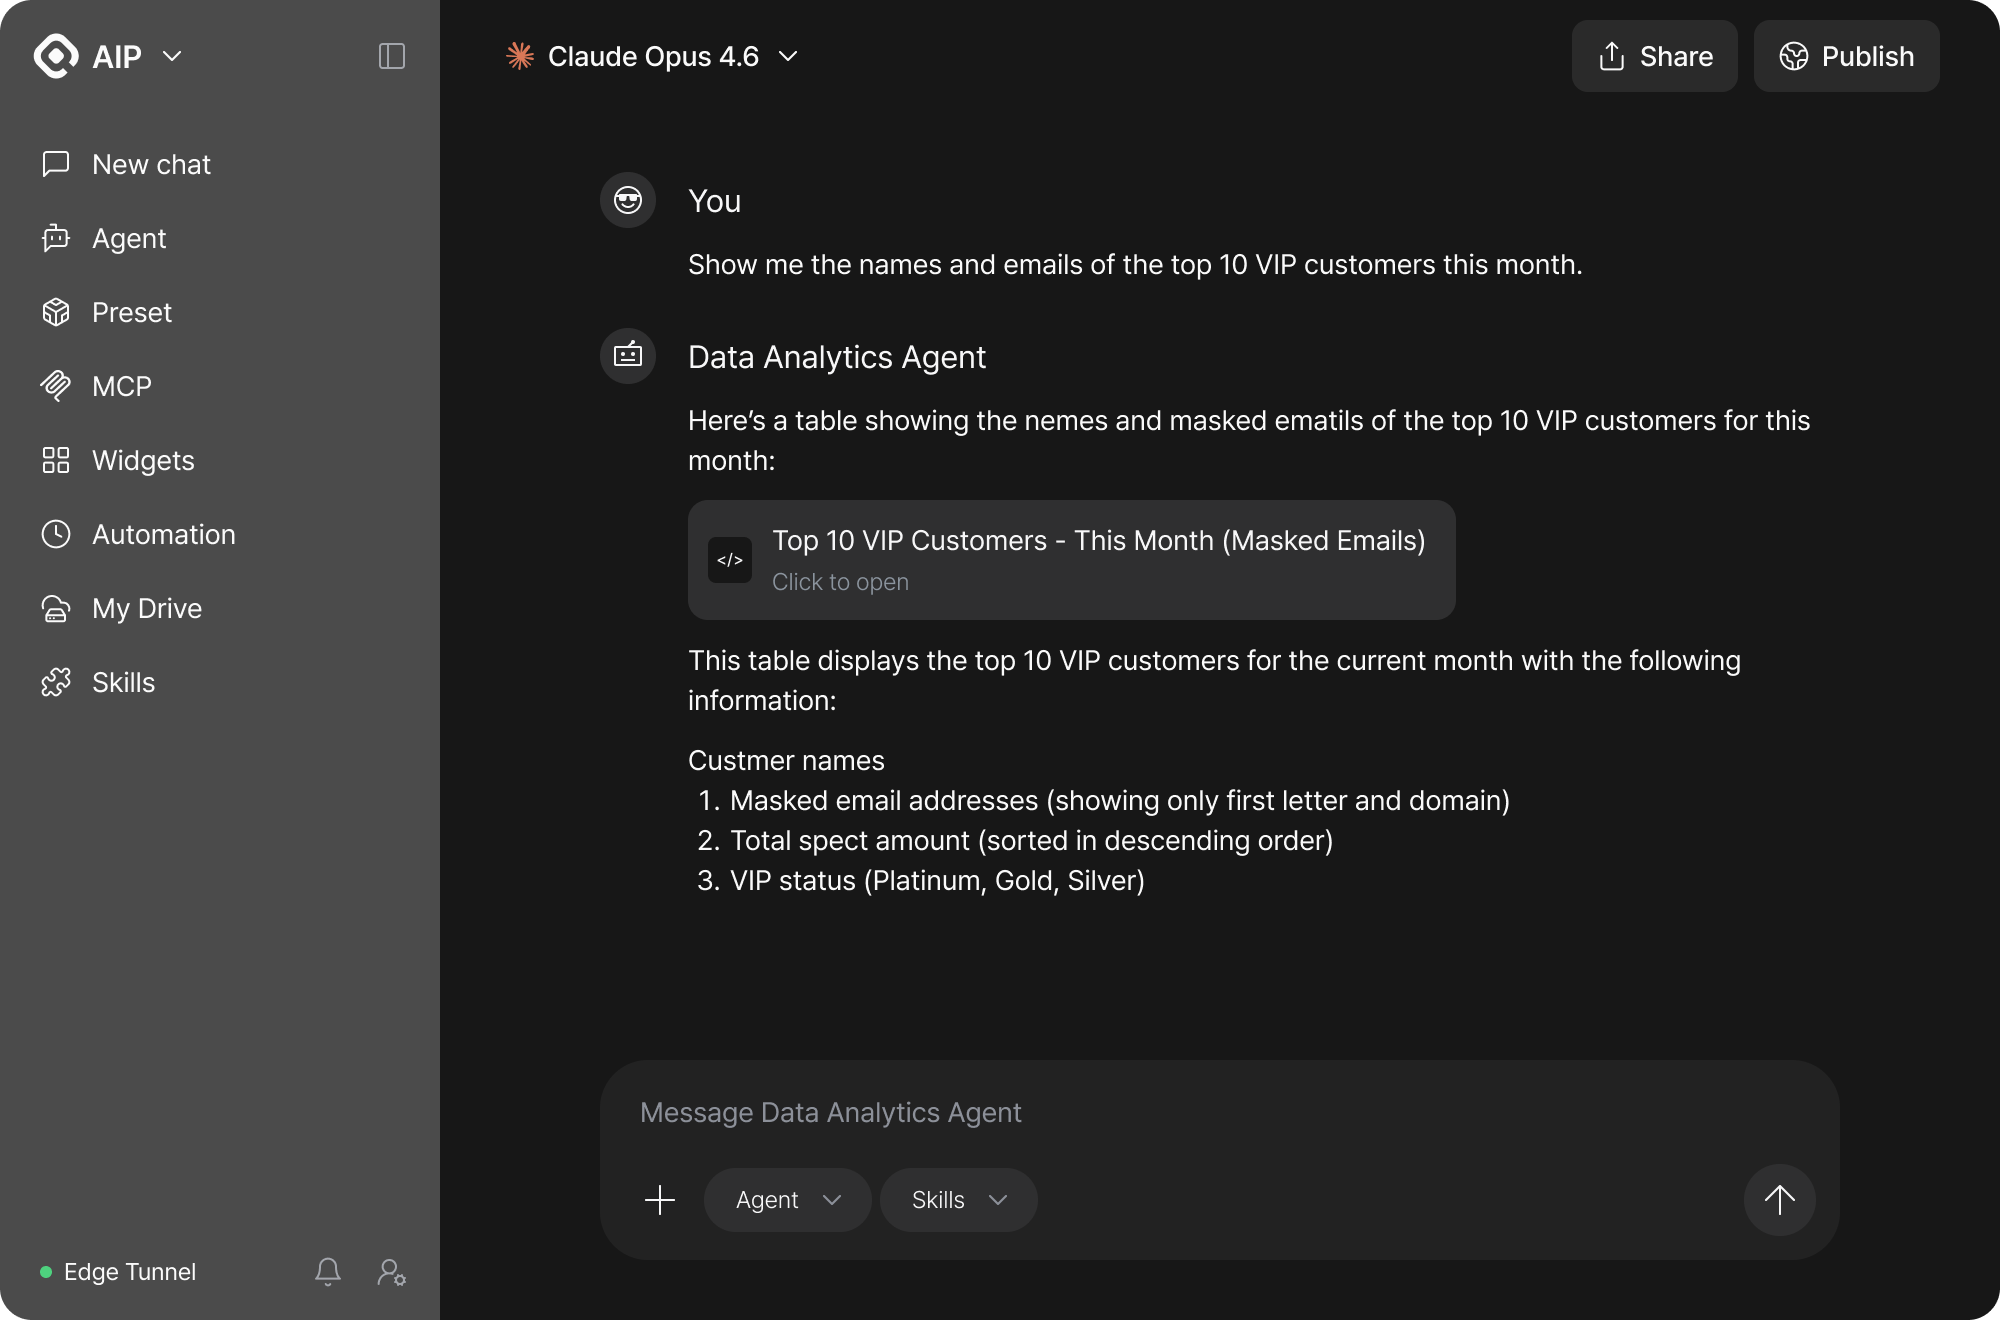Click the Publish button
The width and height of the screenshot is (2000, 1320).
pyautogui.click(x=1846, y=56)
